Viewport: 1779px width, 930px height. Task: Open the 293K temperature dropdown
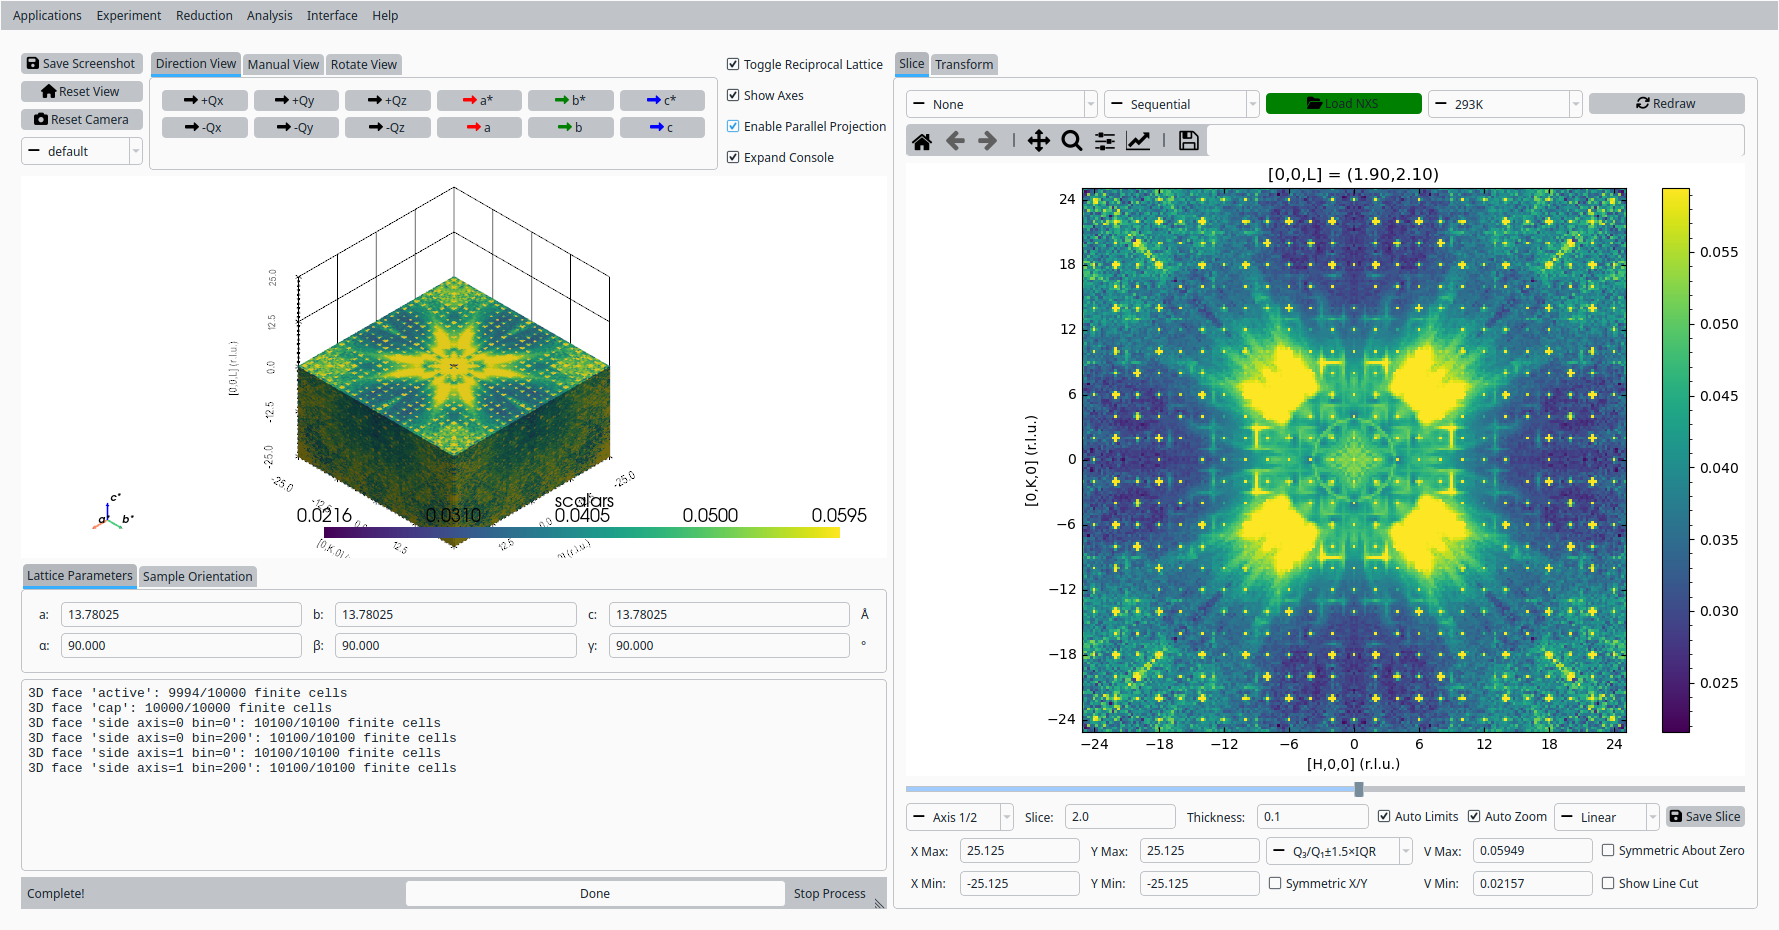tap(1505, 104)
